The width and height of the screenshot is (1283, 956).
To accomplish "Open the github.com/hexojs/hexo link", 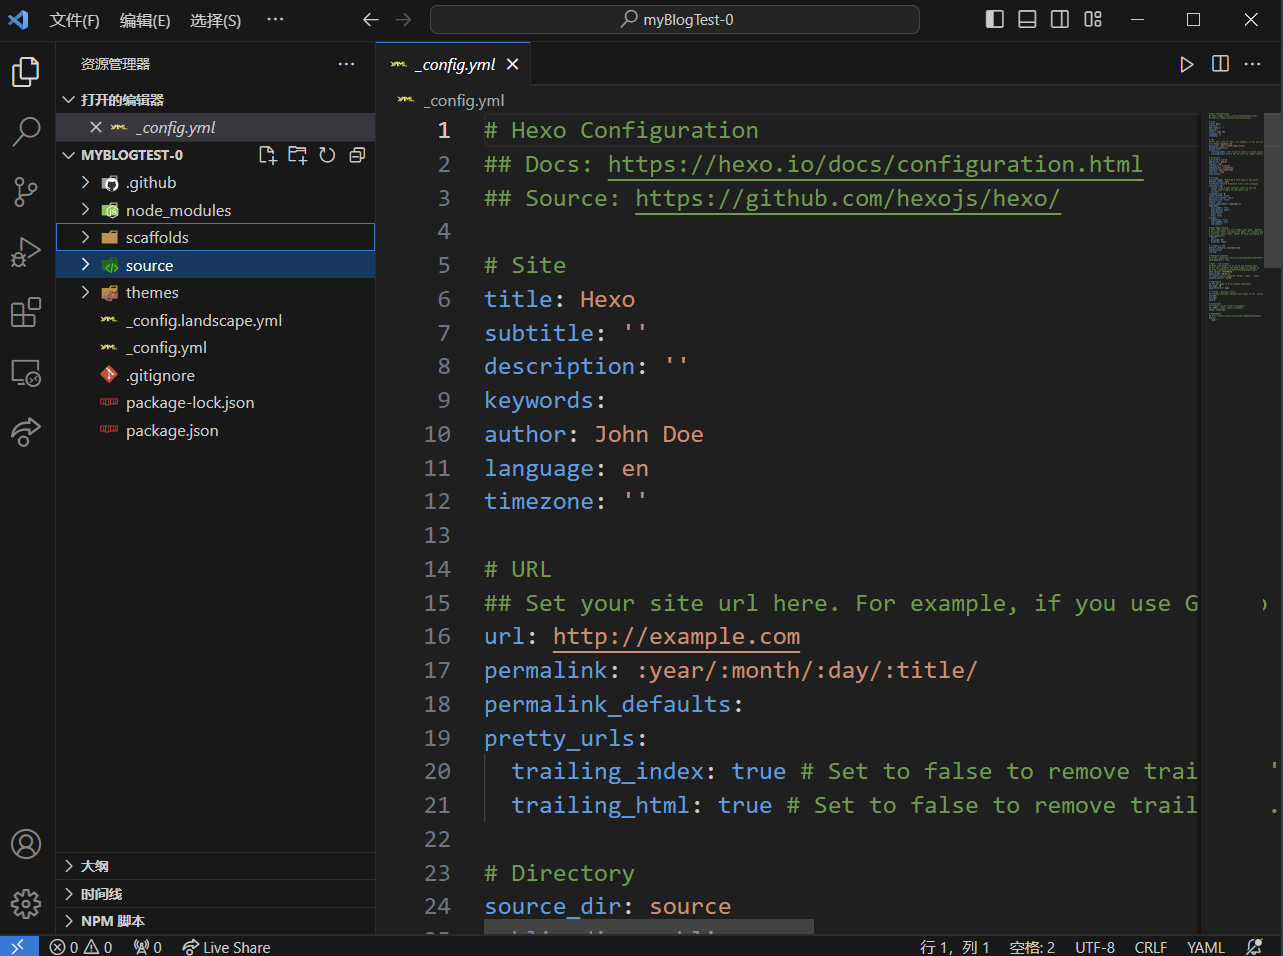I will click(847, 198).
